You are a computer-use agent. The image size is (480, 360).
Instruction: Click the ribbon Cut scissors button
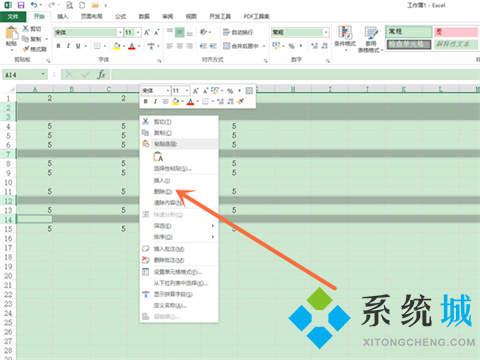coord(31,29)
